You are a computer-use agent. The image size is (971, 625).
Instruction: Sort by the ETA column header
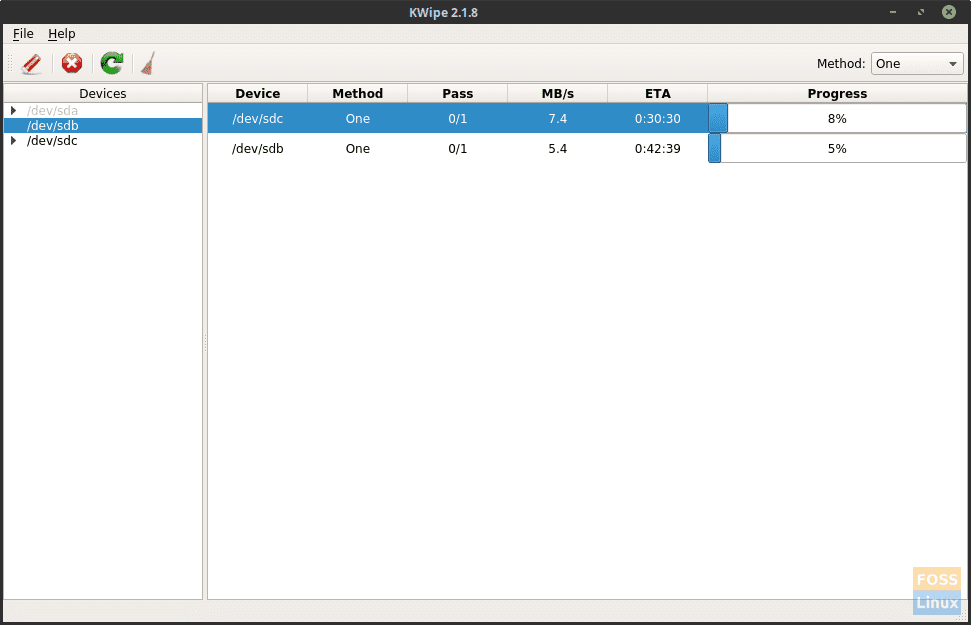pyautogui.click(x=658, y=94)
